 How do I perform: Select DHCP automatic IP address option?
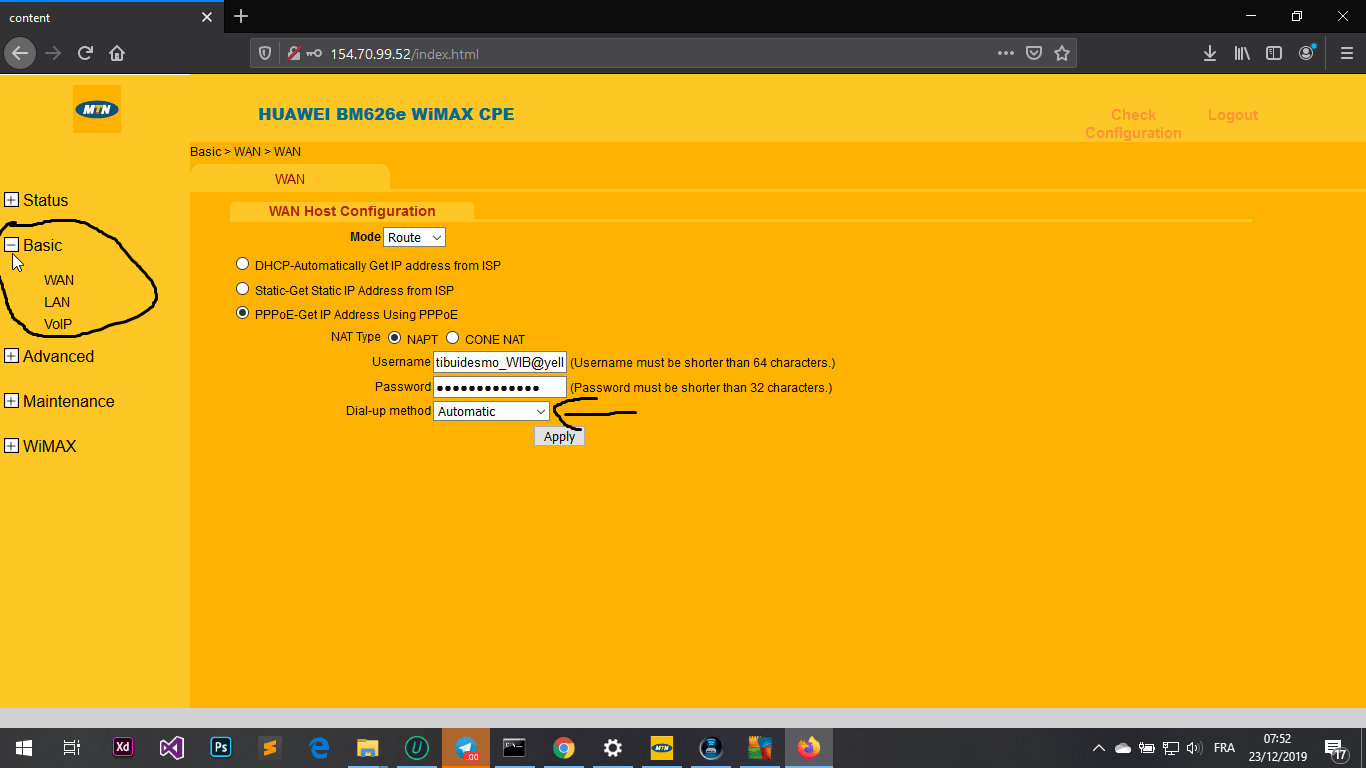click(x=242, y=265)
